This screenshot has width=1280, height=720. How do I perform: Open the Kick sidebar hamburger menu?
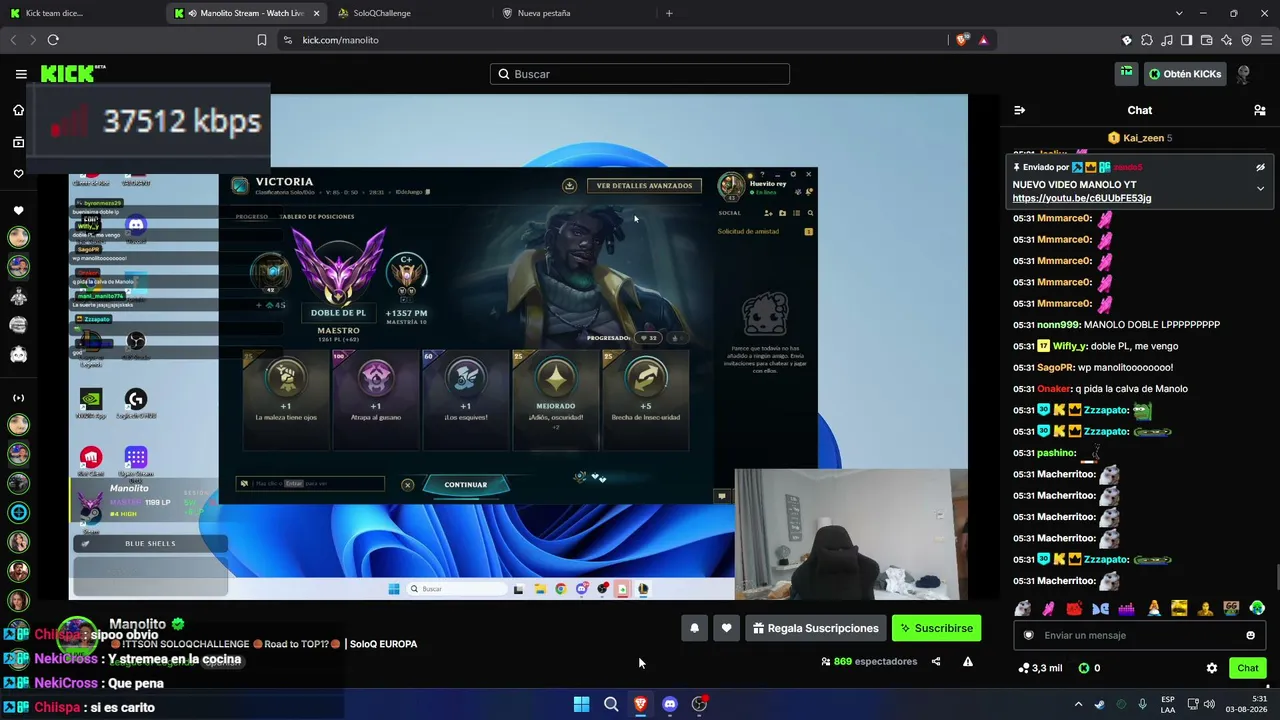[21, 74]
